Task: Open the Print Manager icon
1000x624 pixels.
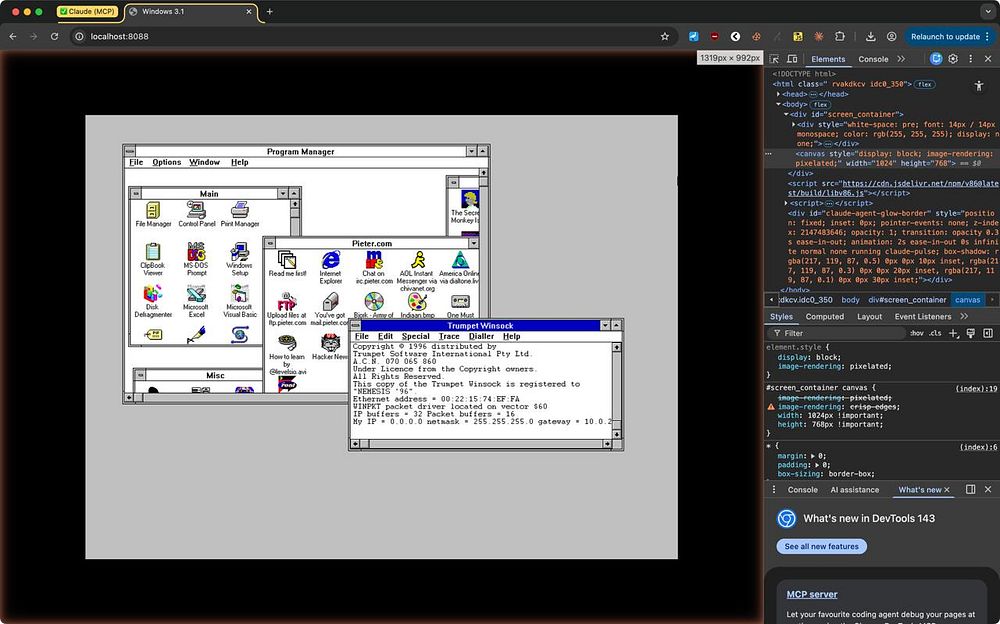Action: click(240, 211)
